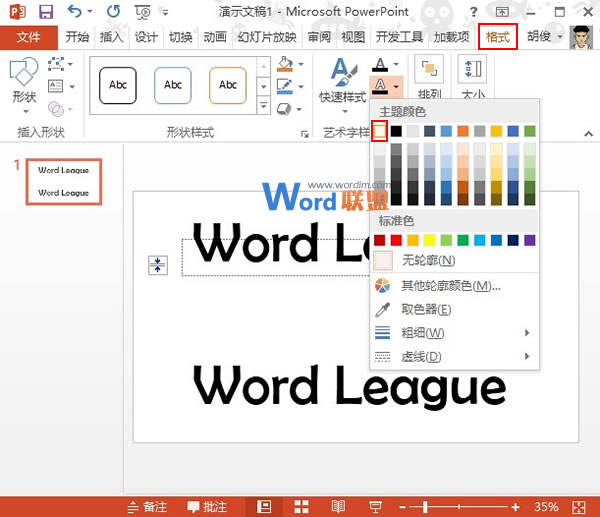
Task: Expand Shape Fill dropdown arrow
Action: (301, 64)
